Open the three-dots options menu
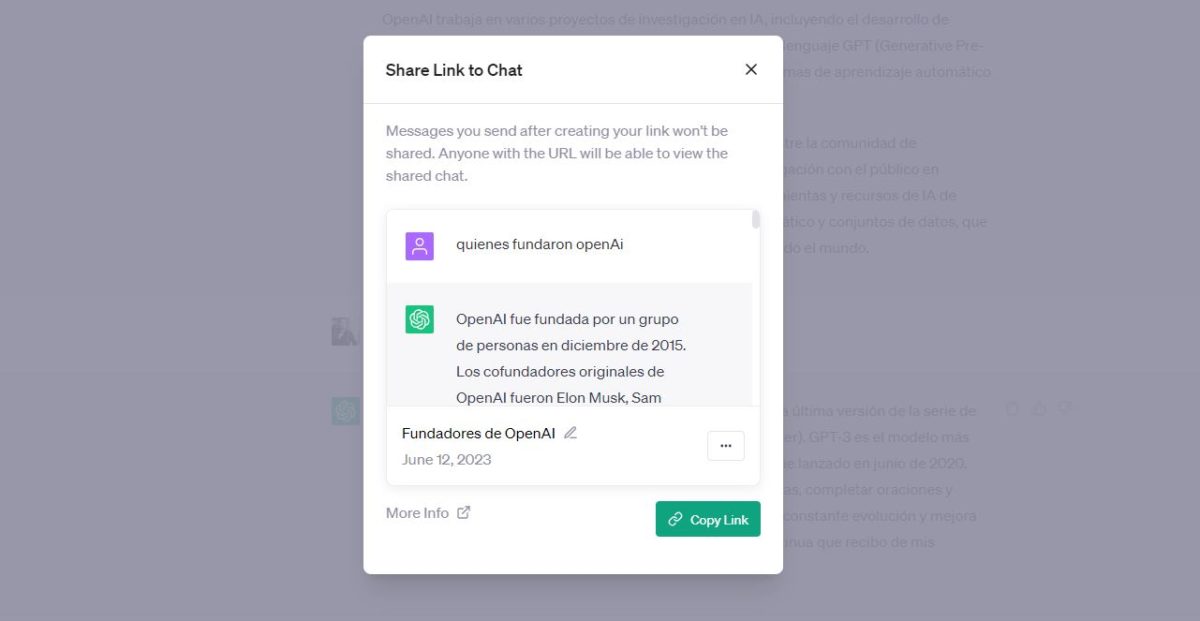Screen dimensions: 1200x621 (726, 446)
